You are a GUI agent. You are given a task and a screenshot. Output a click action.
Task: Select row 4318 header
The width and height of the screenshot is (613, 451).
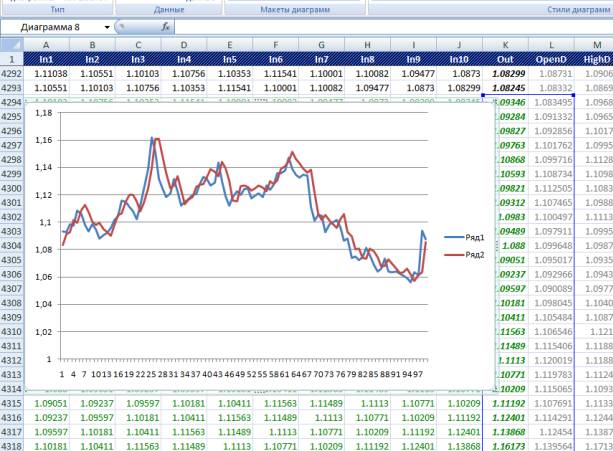coord(11,446)
